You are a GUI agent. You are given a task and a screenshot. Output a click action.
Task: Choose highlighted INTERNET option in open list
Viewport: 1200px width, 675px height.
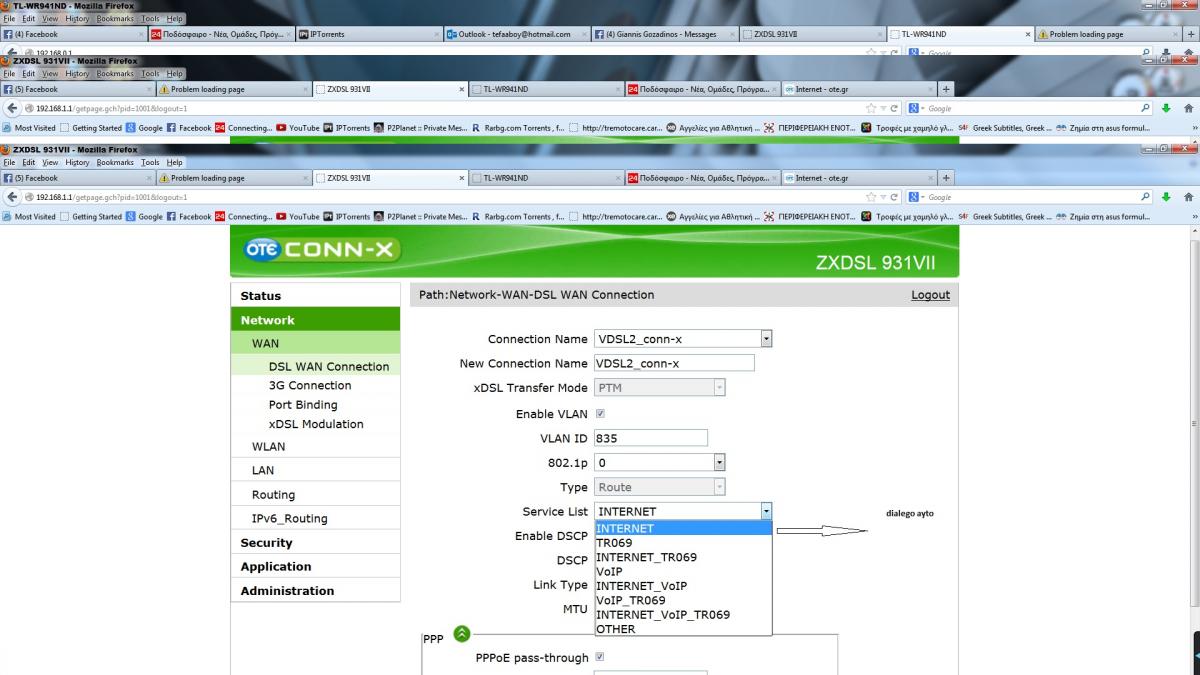point(683,528)
